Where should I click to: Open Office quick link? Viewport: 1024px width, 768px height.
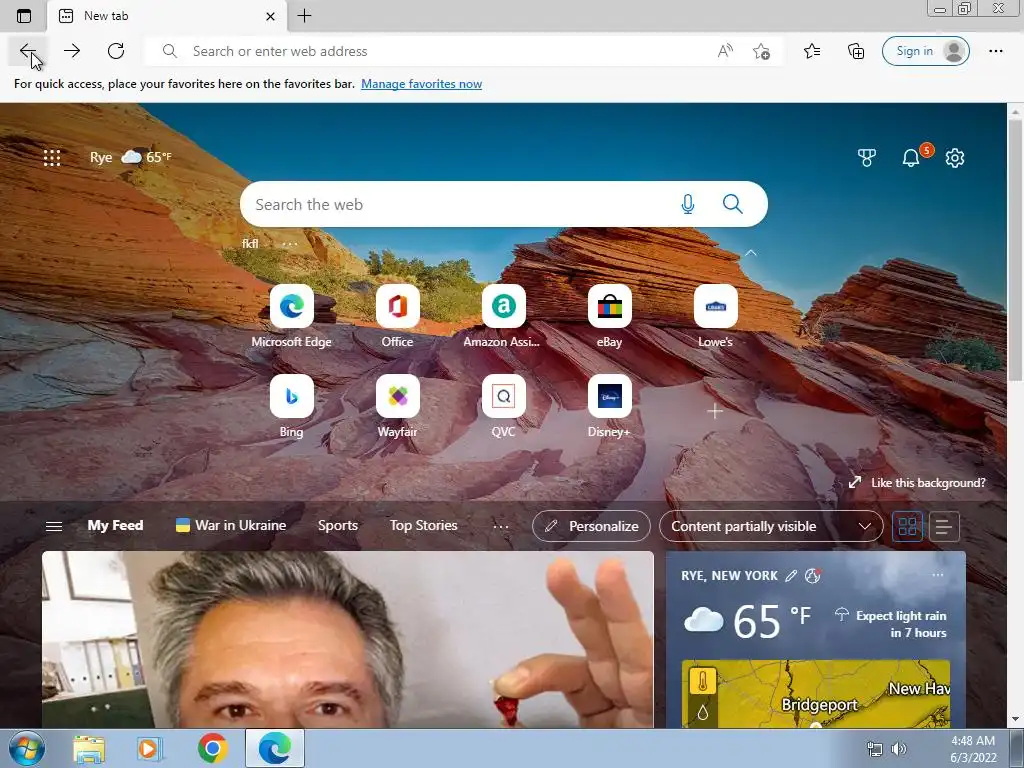(397, 317)
